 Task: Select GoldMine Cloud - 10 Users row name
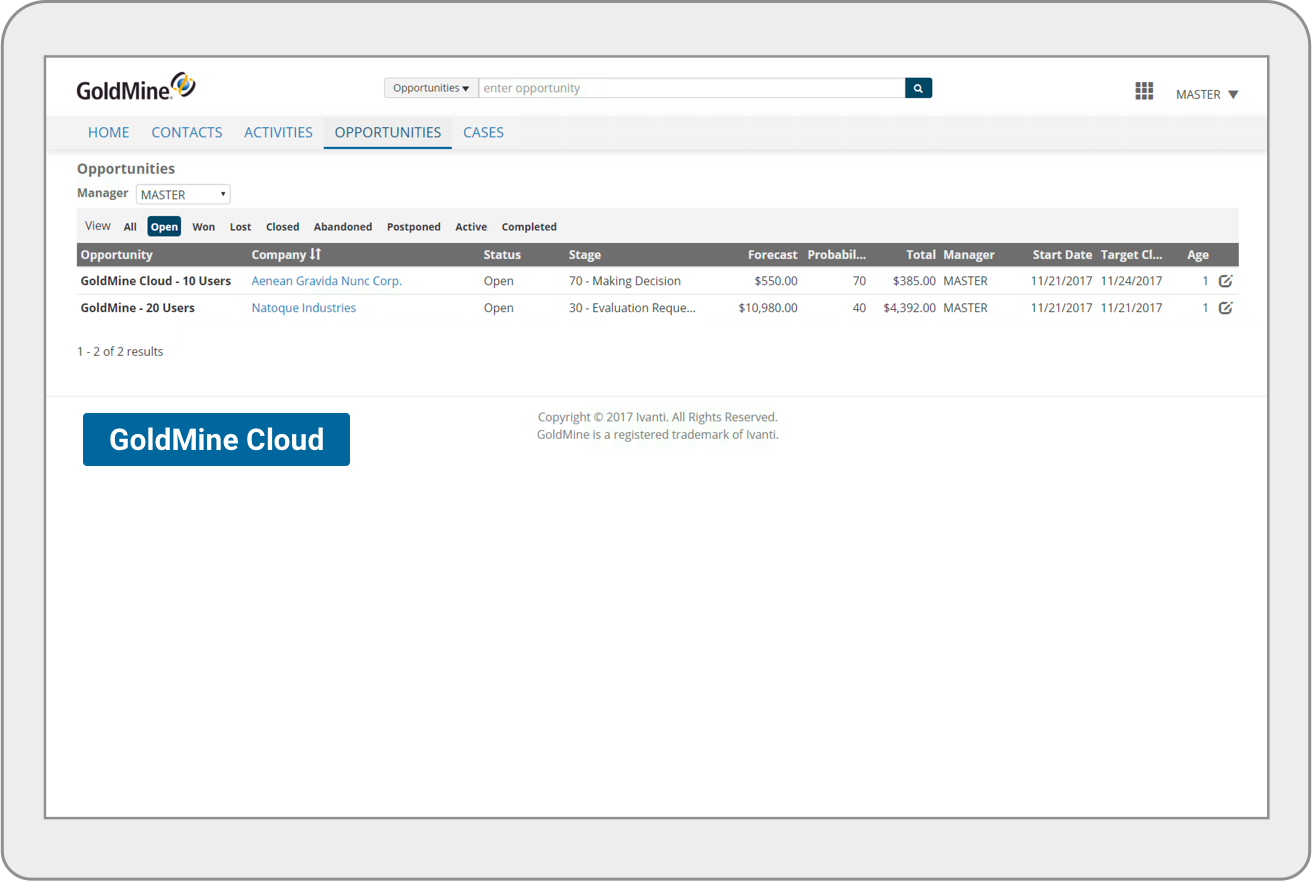156,281
